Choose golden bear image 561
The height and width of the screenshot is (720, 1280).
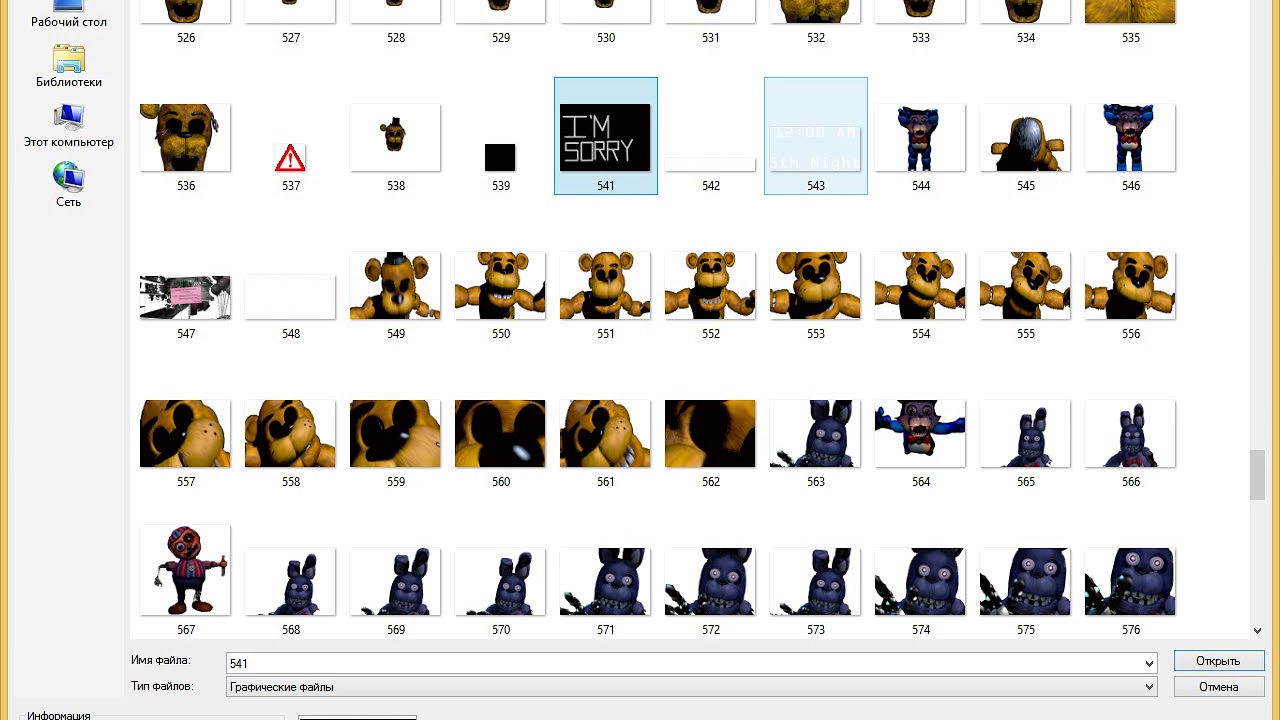[605, 433]
